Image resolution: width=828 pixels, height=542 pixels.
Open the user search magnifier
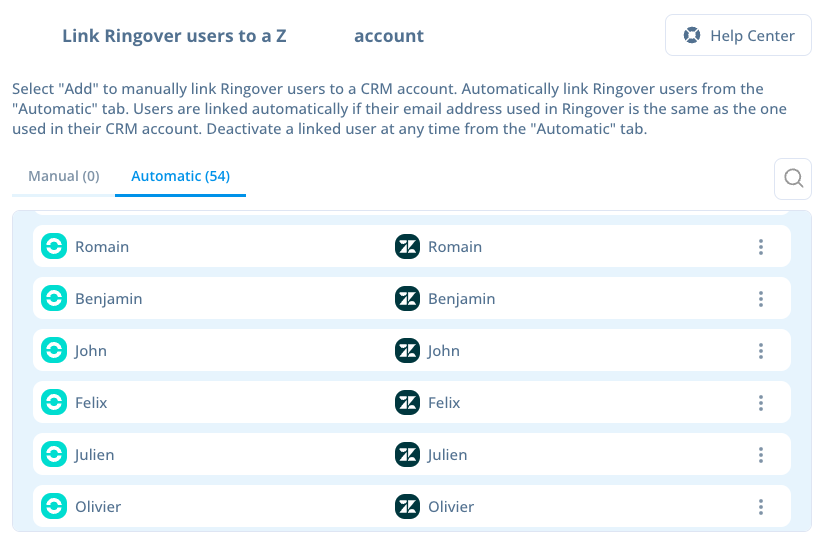pyautogui.click(x=793, y=179)
